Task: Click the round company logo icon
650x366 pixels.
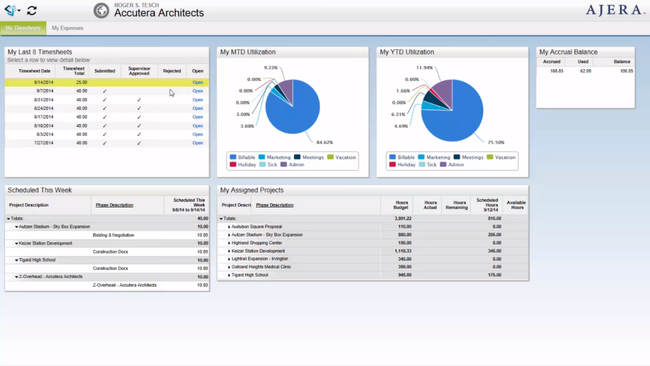Action: [101, 10]
